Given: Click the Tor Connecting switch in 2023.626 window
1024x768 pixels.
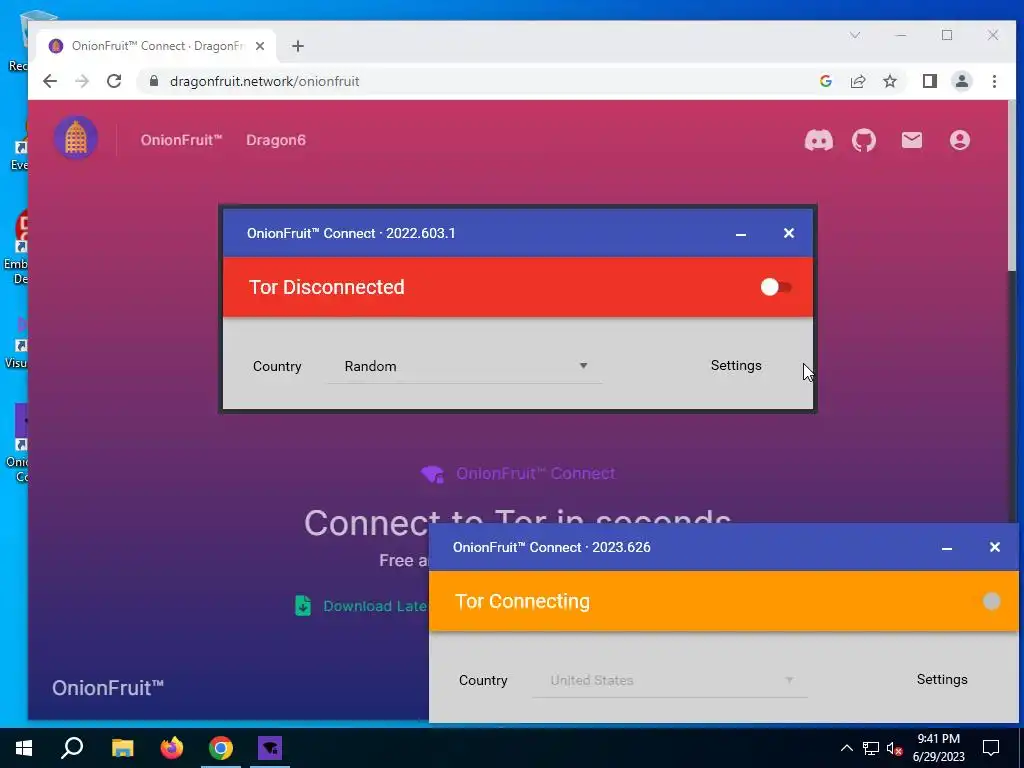Looking at the screenshot, I should (991, 601).
